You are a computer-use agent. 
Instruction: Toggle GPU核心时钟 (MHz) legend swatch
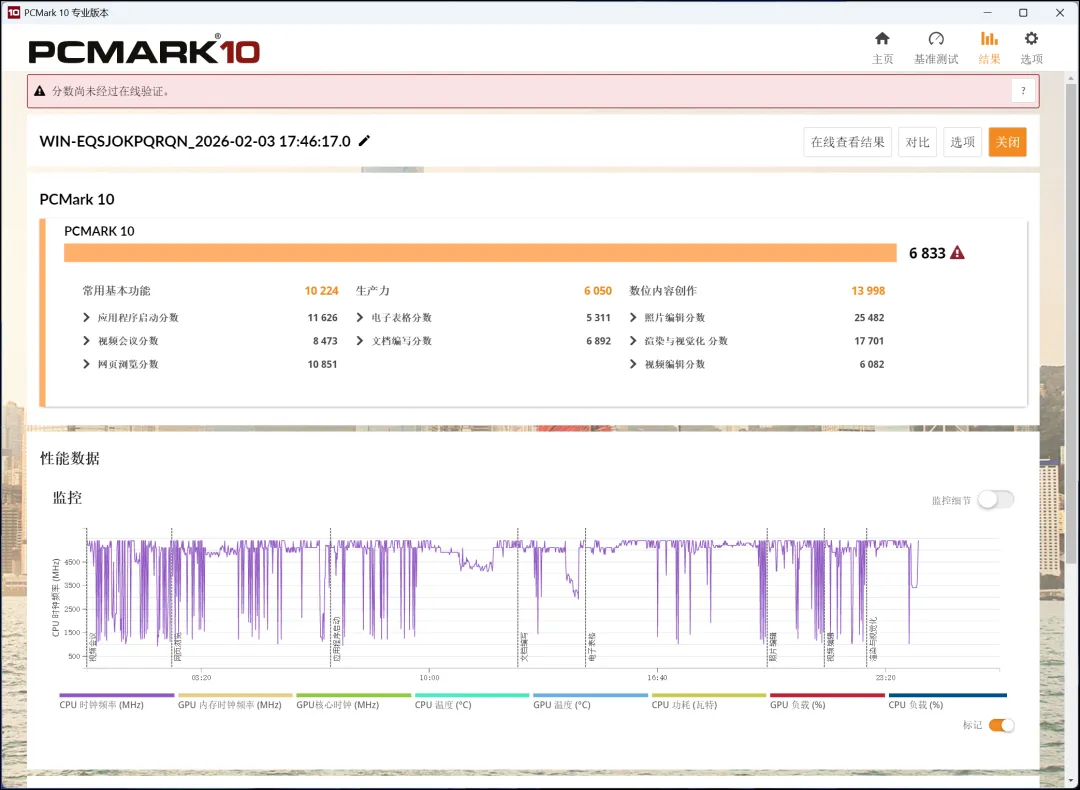click(x=353, y=695)
